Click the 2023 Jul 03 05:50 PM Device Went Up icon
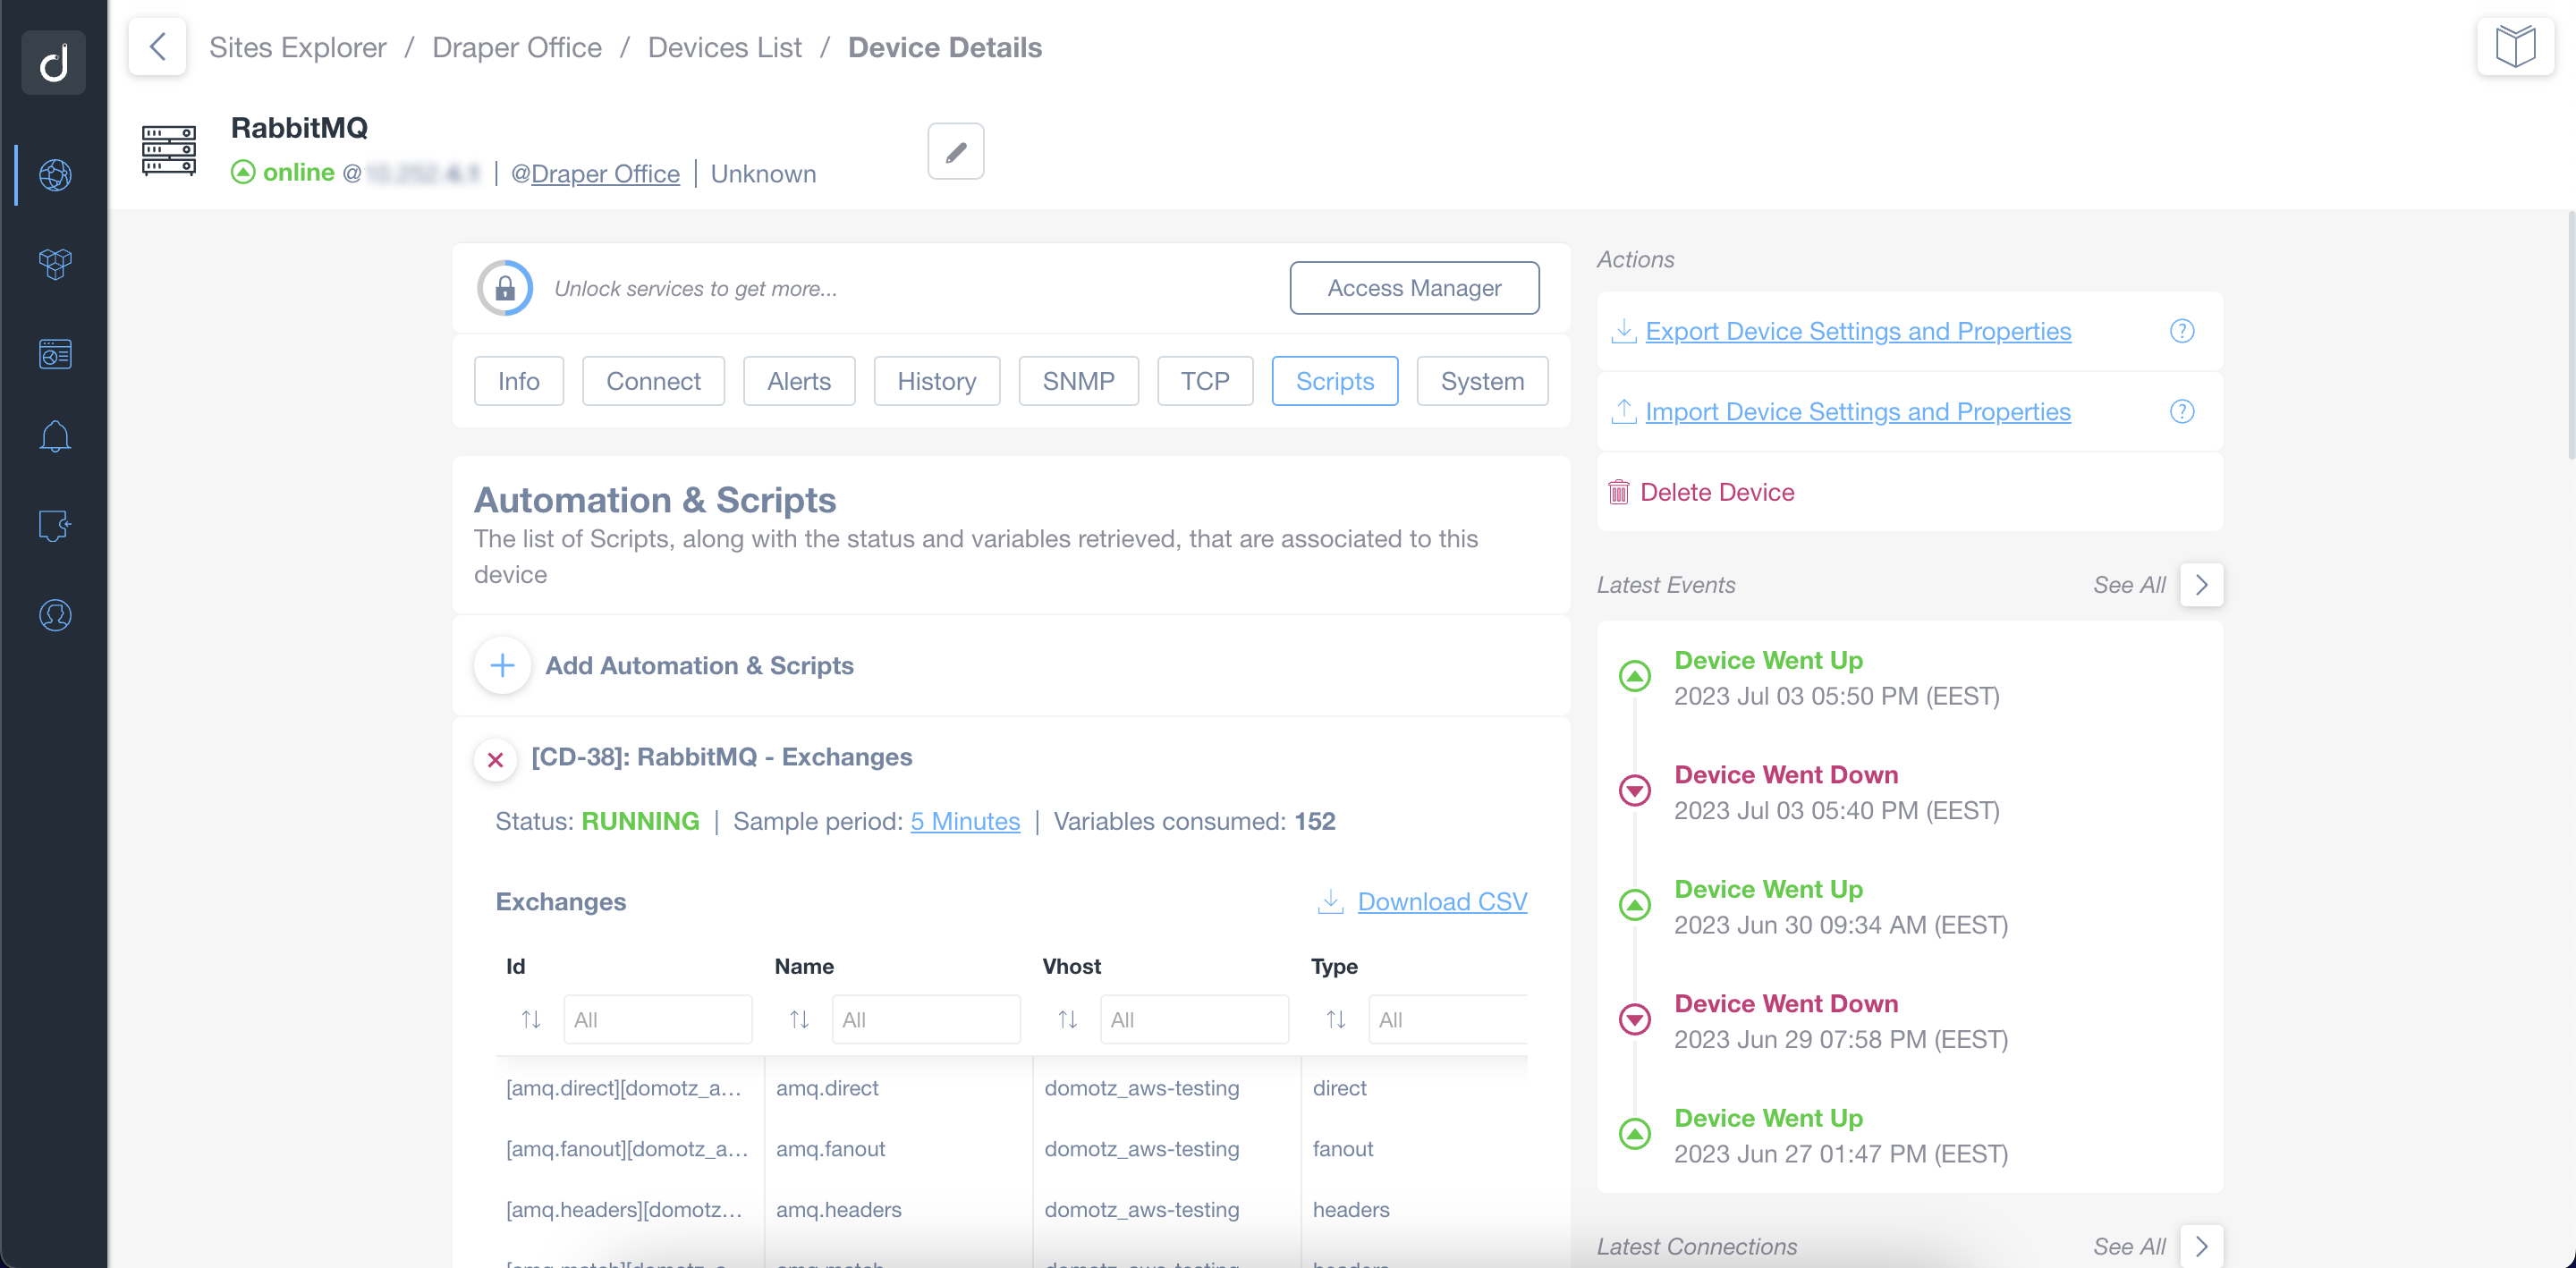The height and width of the screenshot is (1268, 2576). pos(1634,676)
